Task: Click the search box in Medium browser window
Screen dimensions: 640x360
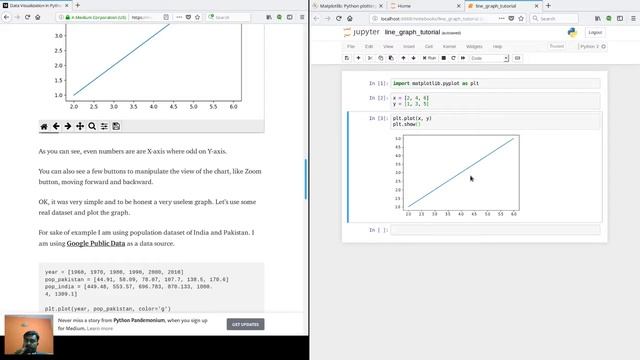Action: (229, 17)
